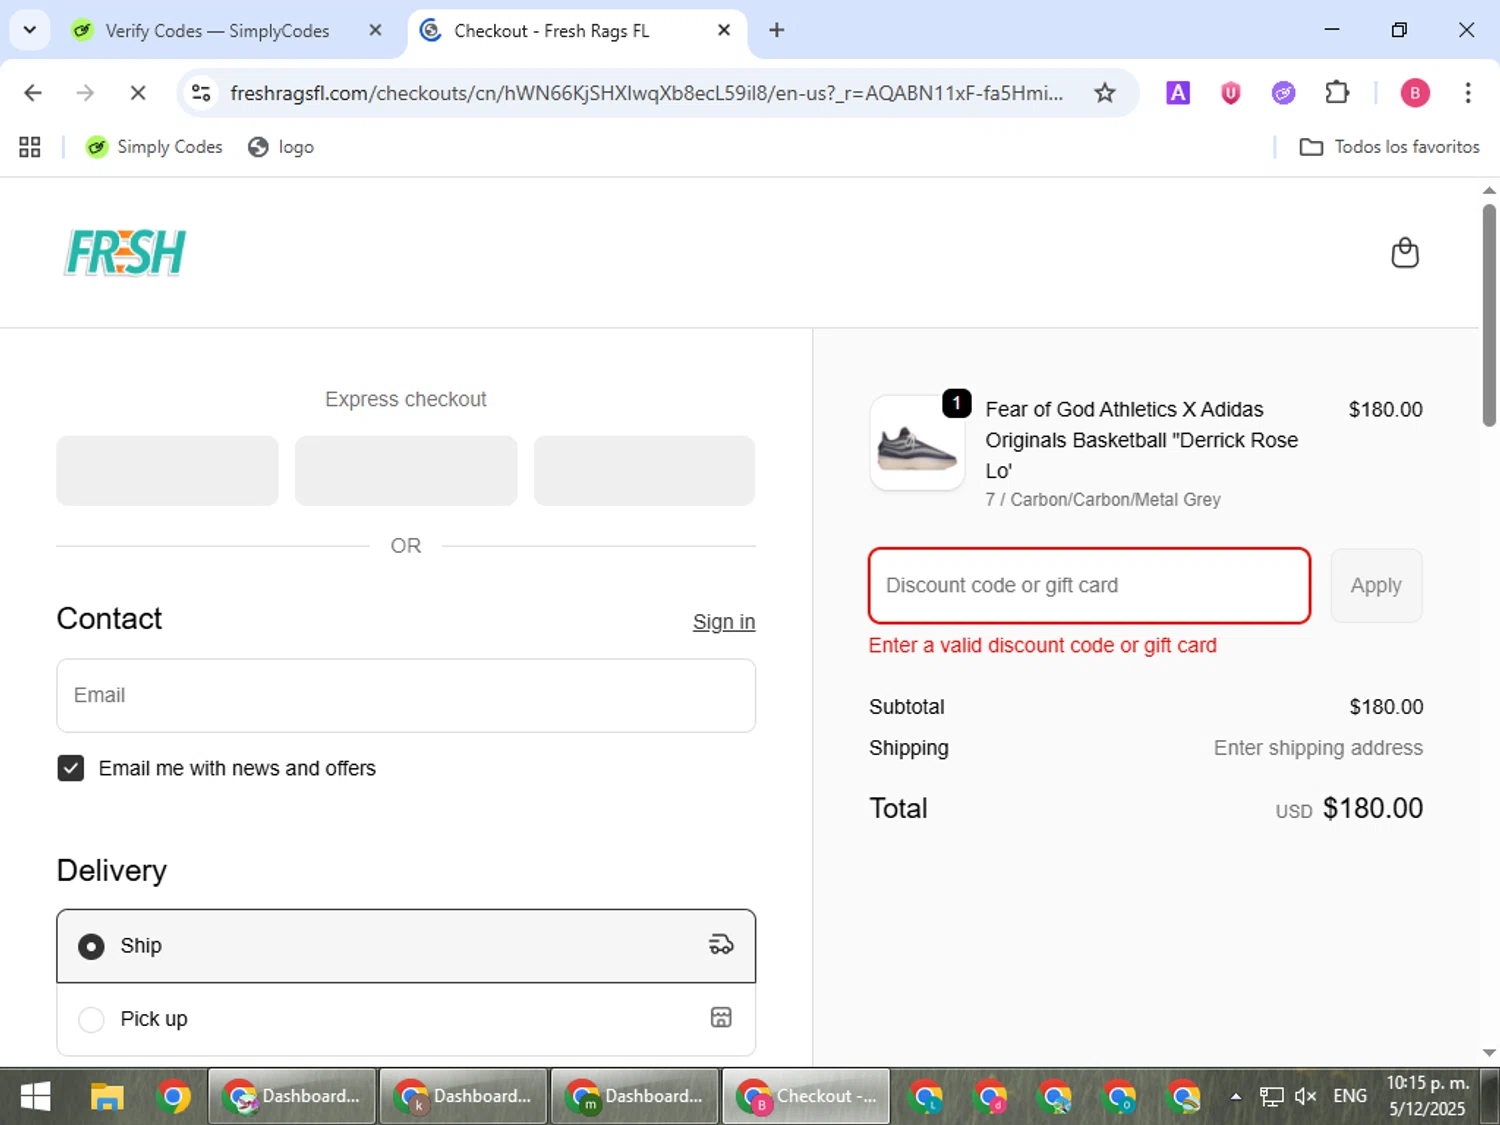Viewport: 1500px width, 1125px height.
Task: Click the sneaker product thumbnail
Action: [x=917, y=443]
